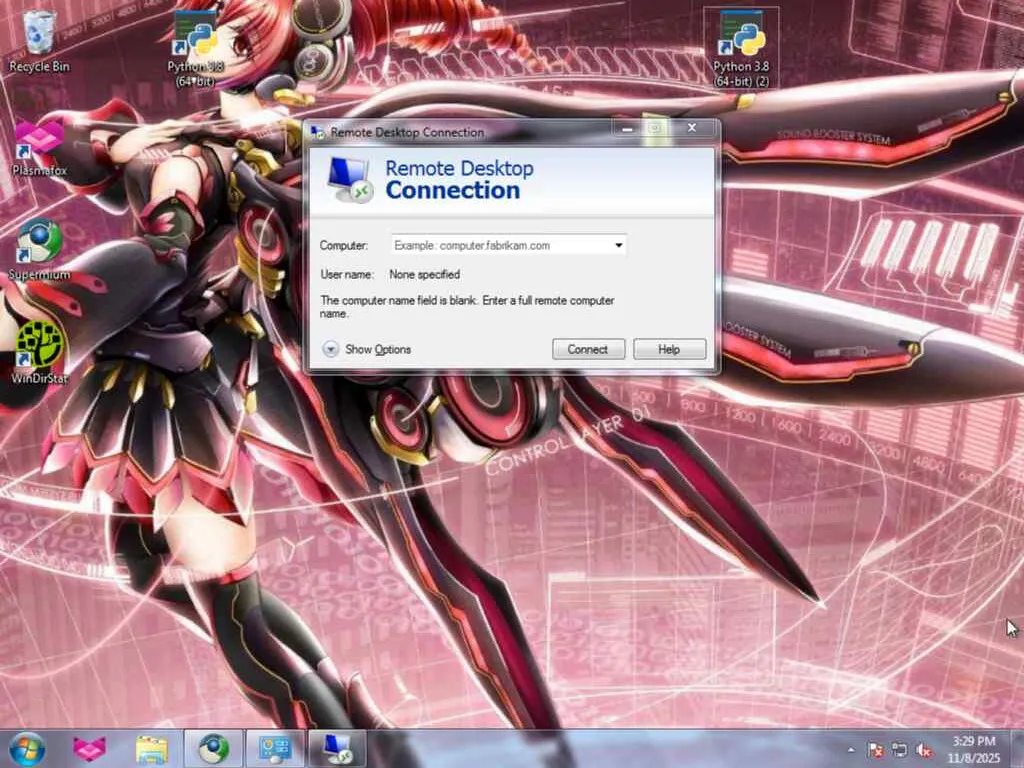Viewport: 1024px width, 768px height.
Task: Minimize the Remote Desktop Connection window
Action: [x=627, y=129]
